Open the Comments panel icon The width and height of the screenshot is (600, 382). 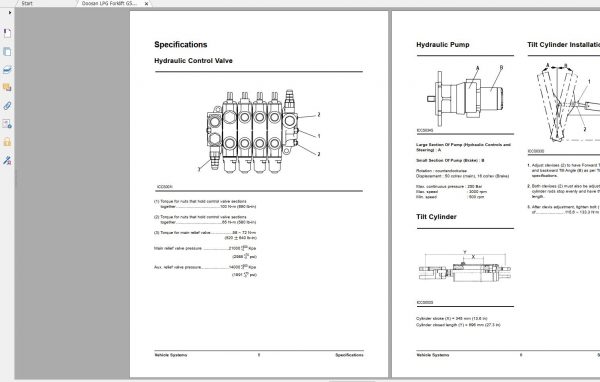[7, 88]
